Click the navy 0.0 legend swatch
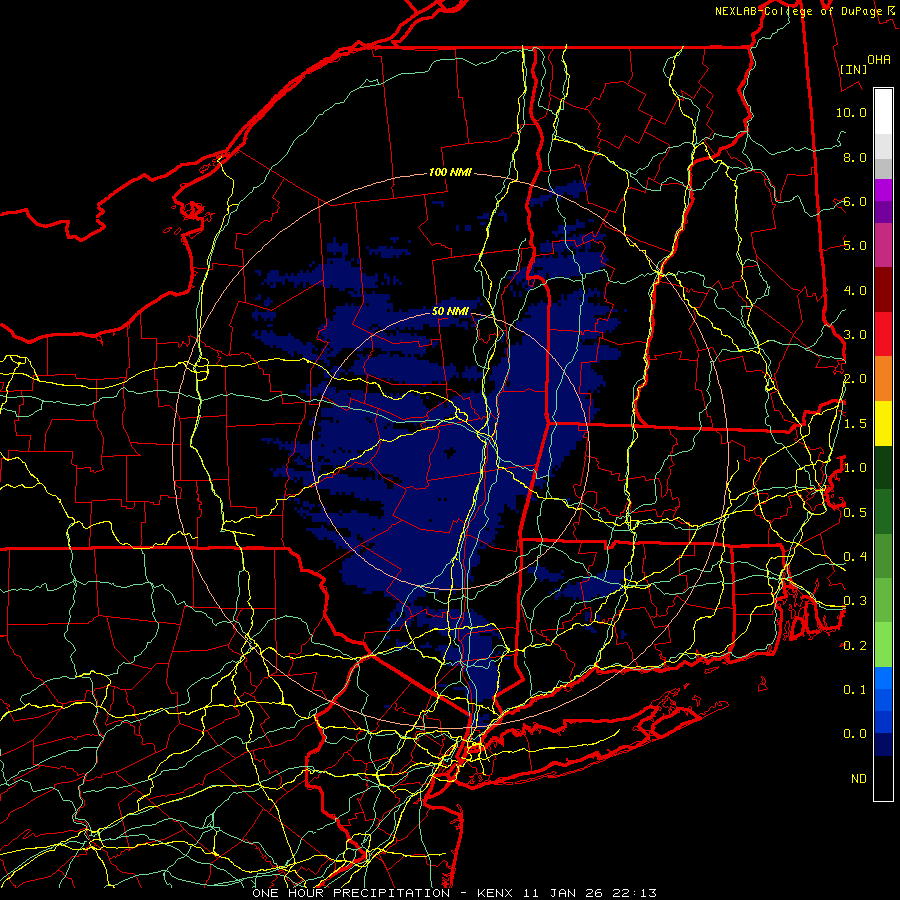Screen dimensions: 900x900 tap(883, 744)
